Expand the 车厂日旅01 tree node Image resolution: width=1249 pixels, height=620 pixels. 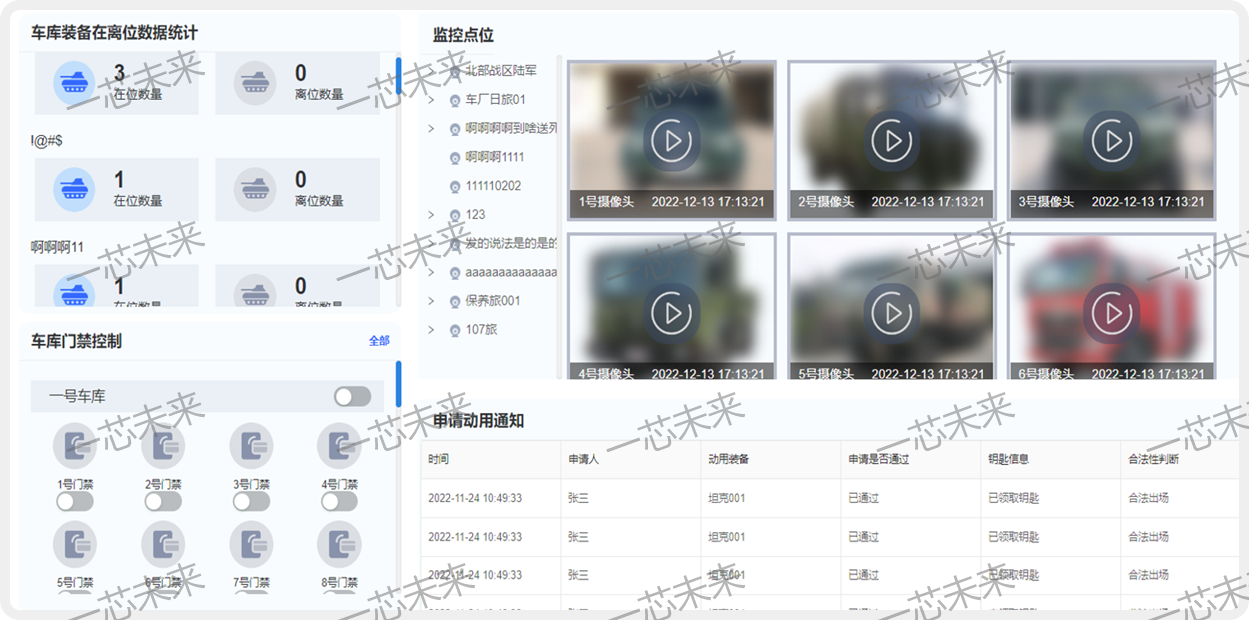coord(431,100)
